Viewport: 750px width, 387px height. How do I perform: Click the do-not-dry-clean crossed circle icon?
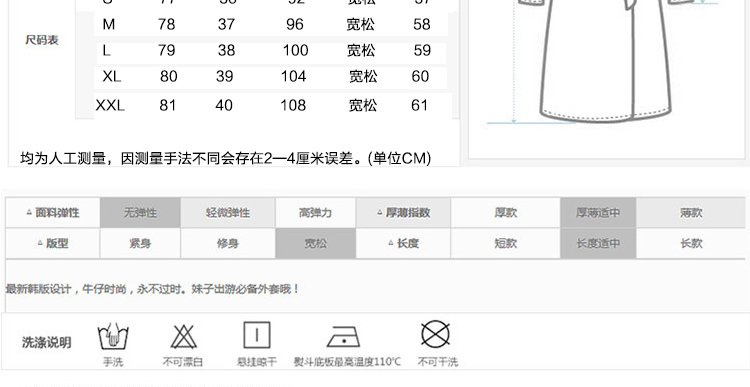click(435, 334)
